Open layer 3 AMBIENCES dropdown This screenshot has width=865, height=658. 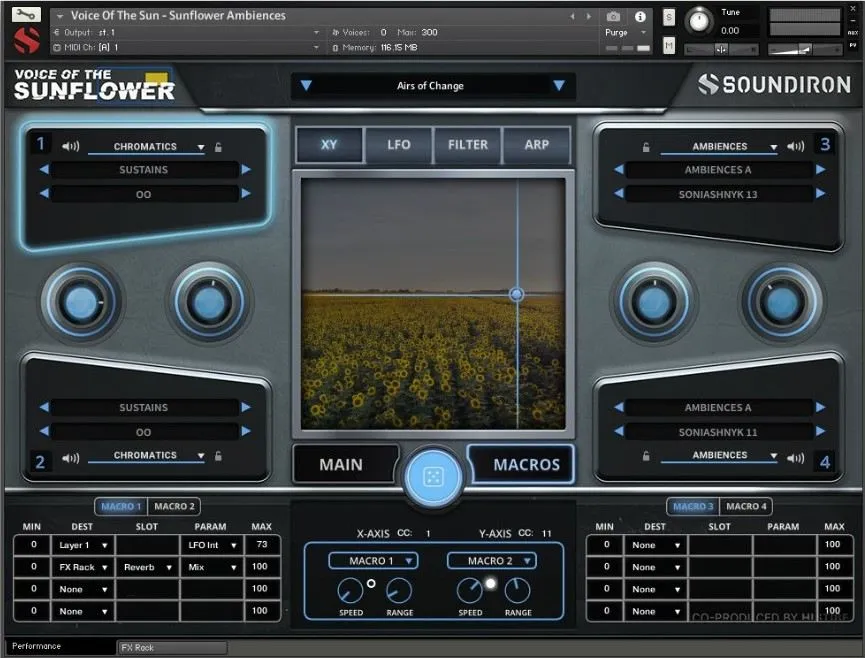coord(719,147)
